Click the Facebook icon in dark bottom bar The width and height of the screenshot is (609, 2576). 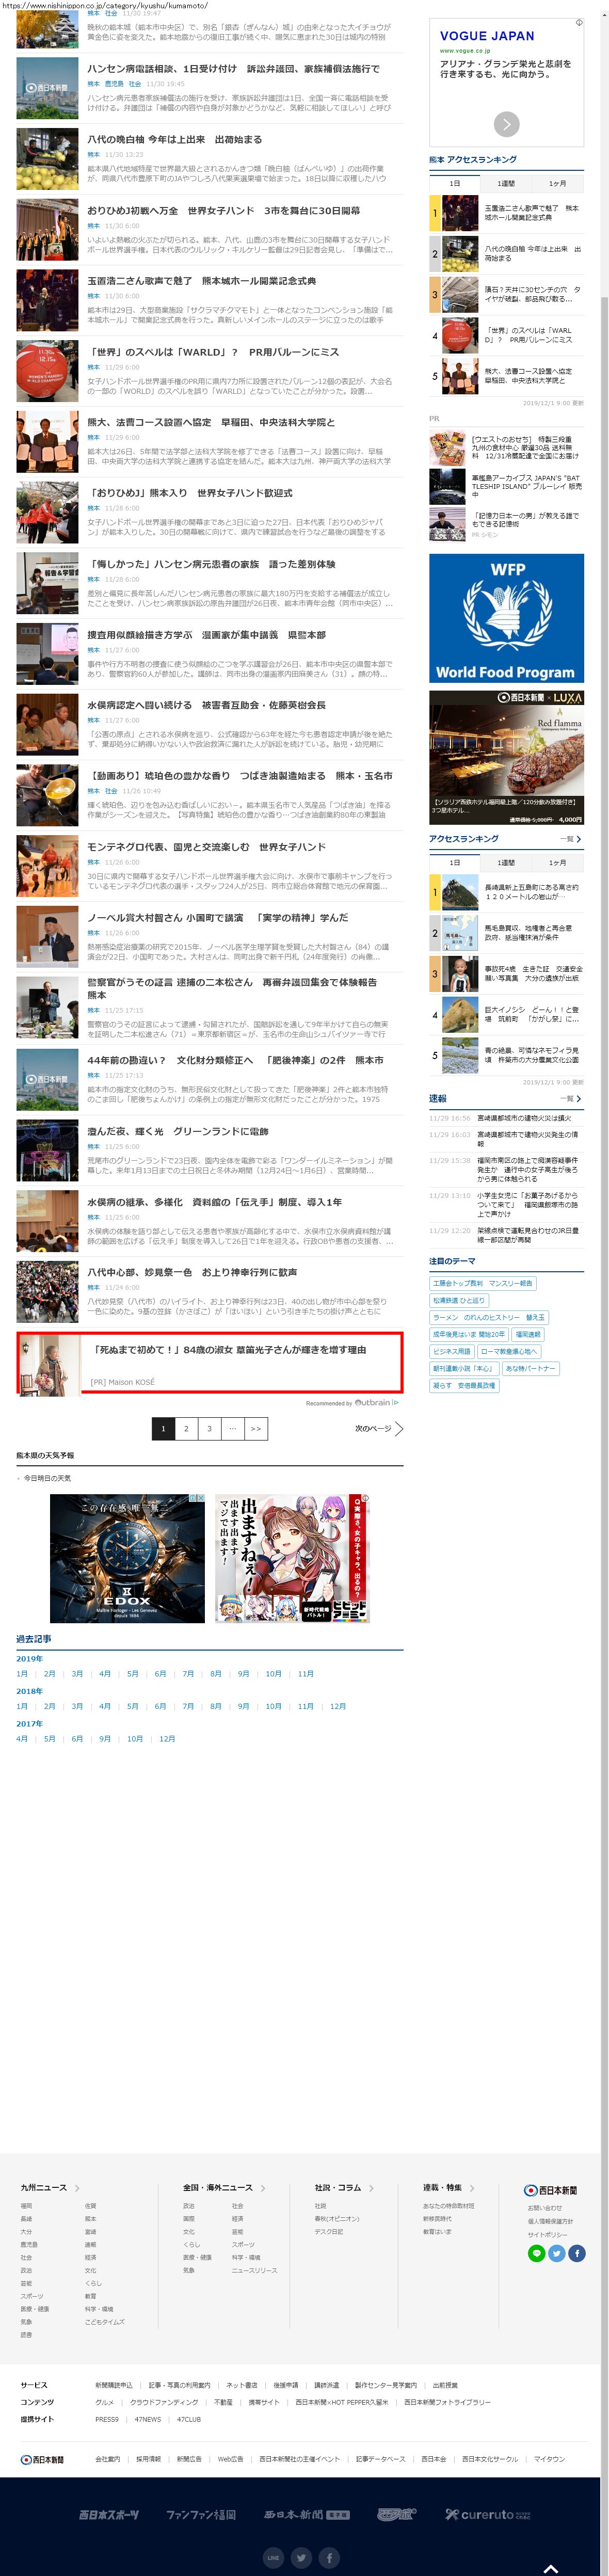click(x=329, y=2557)
